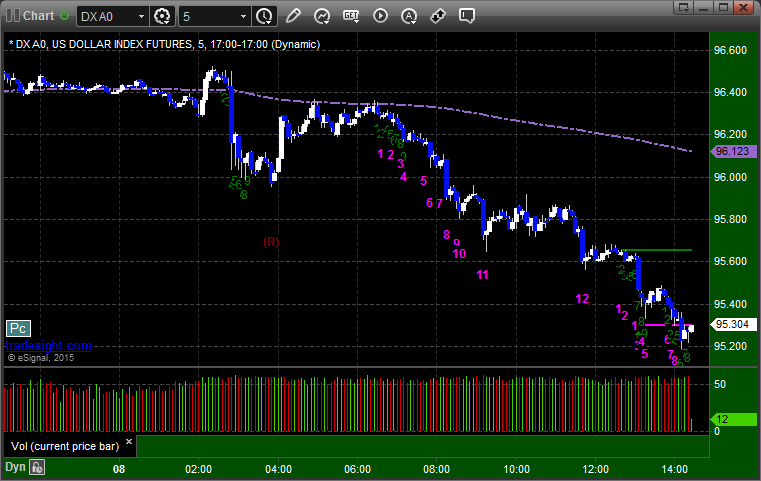Expand the interval 5 dropdown
The image size is (761, 481).
(x=244, y=17)
